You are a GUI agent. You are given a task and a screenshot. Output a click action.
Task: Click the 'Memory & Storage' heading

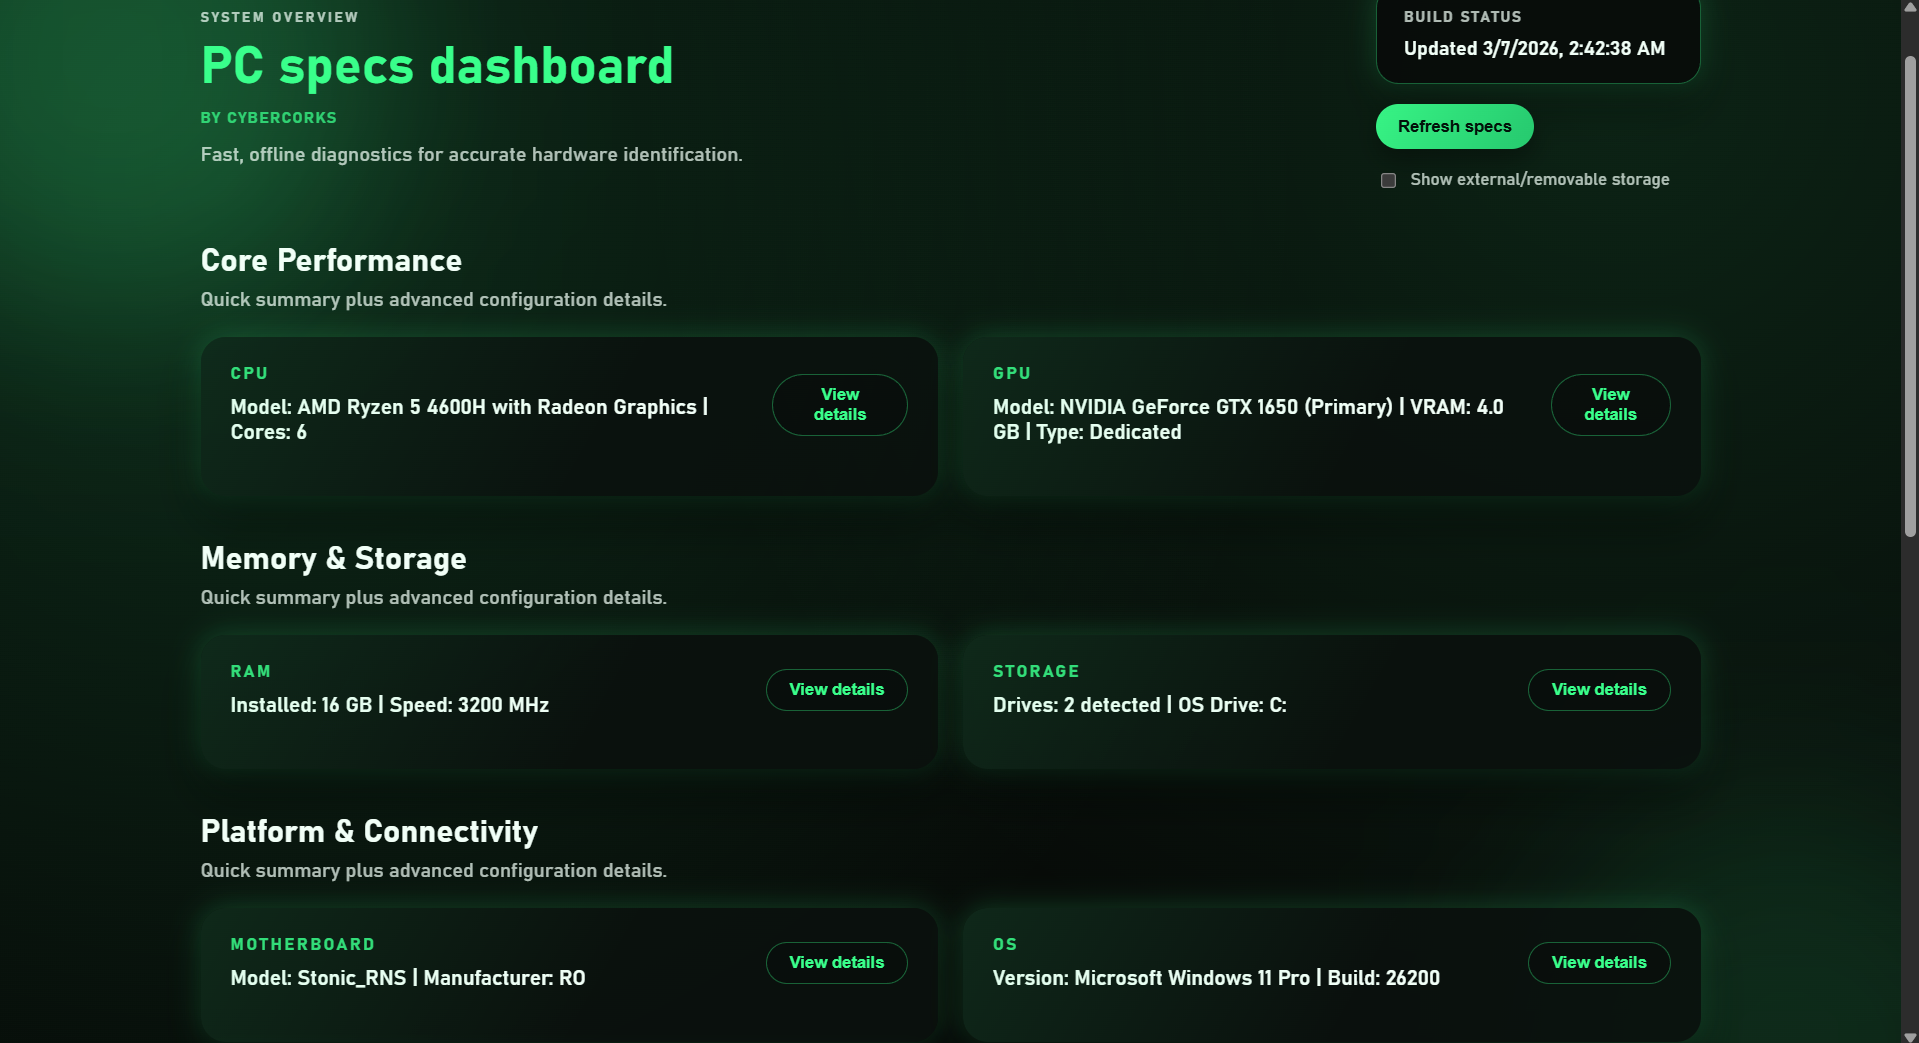click(333, 559)
